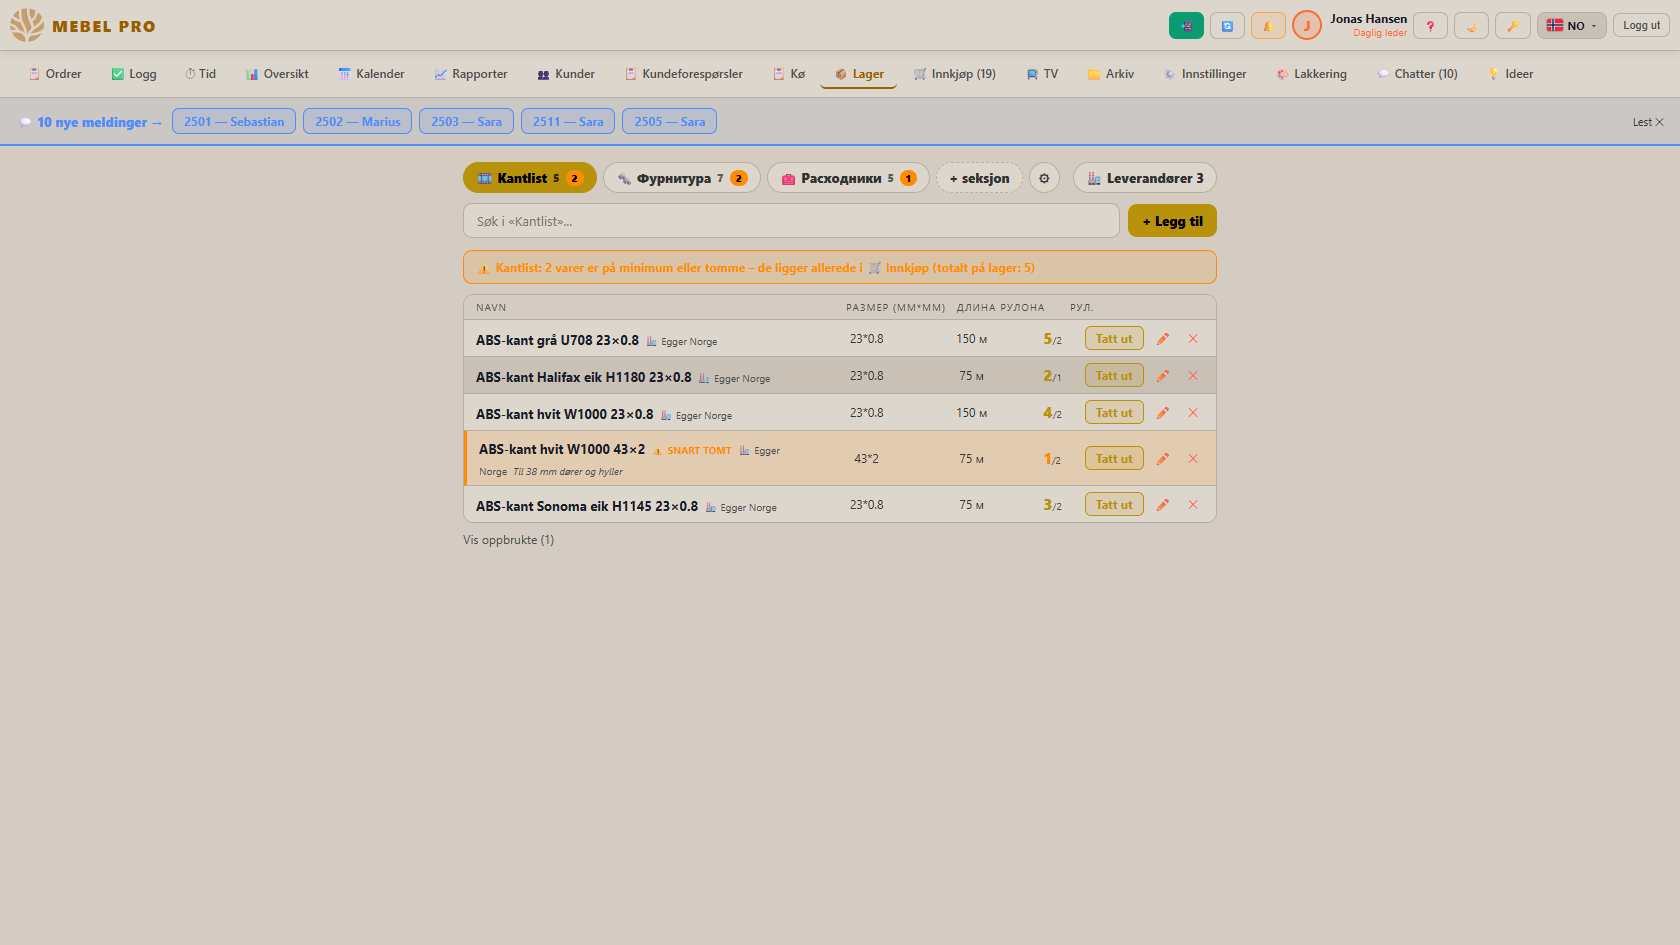Switch to the Фурнитура tab
Screen dimensions: 1680x945
pos(682,178)
